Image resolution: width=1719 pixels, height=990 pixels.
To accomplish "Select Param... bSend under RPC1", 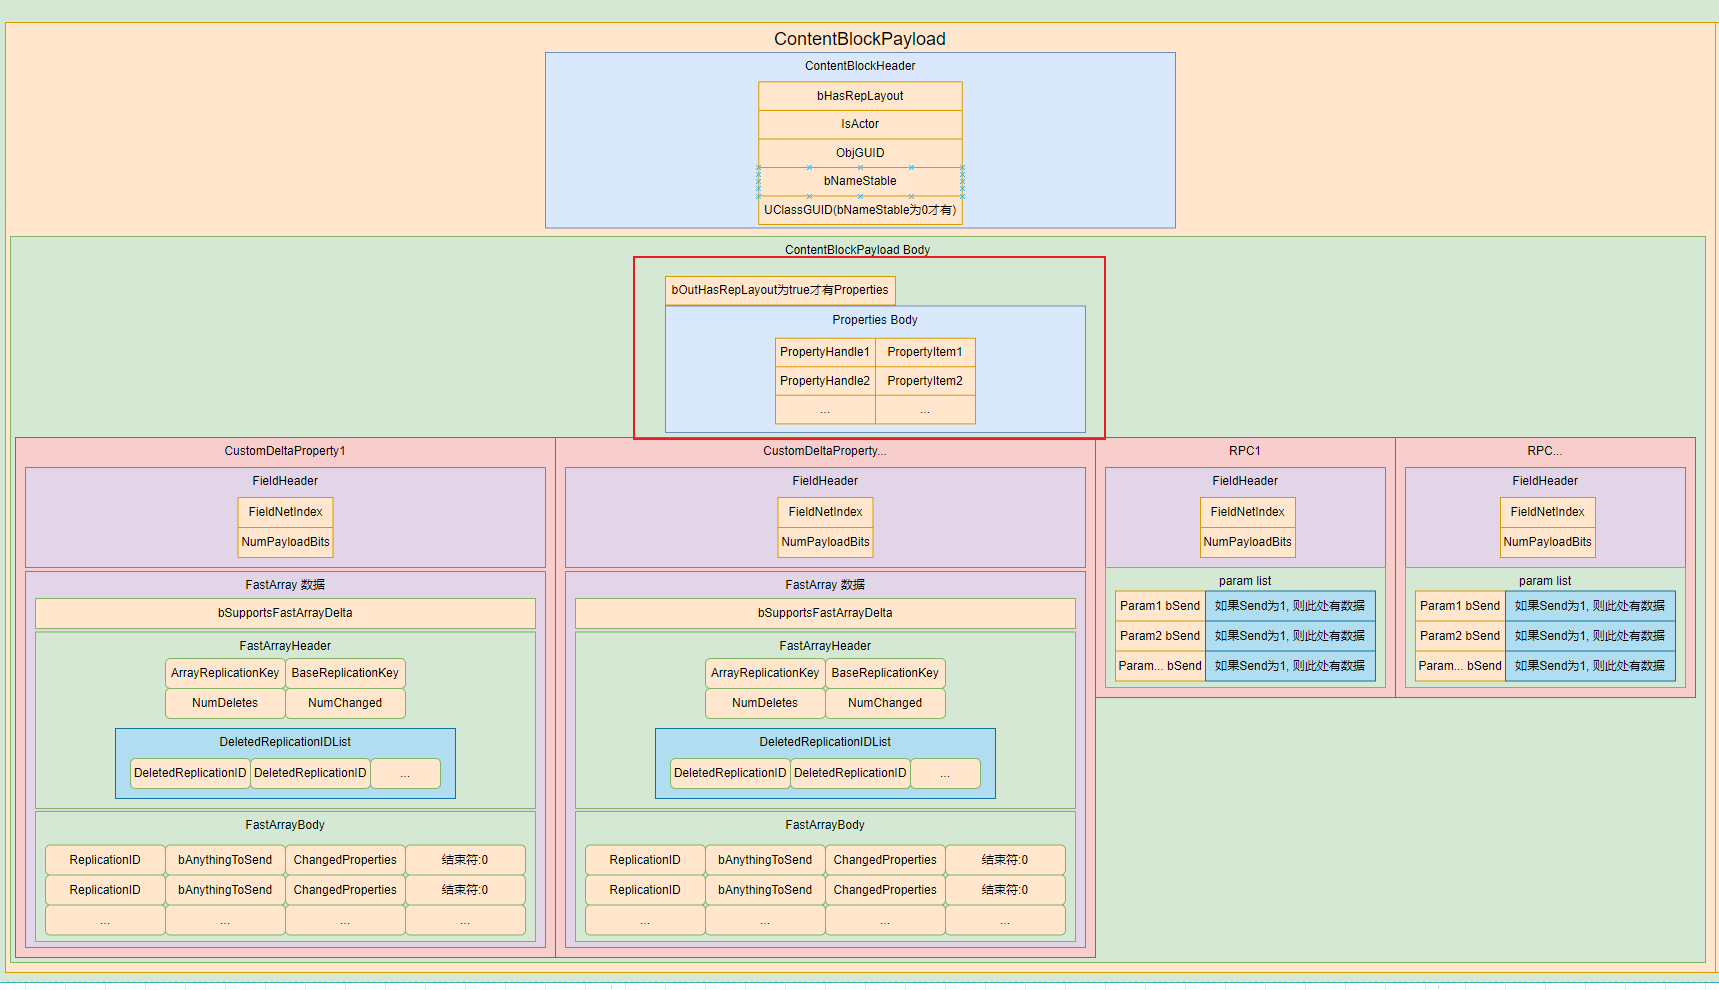I will pyautogui.click(x=1160, y=666).
